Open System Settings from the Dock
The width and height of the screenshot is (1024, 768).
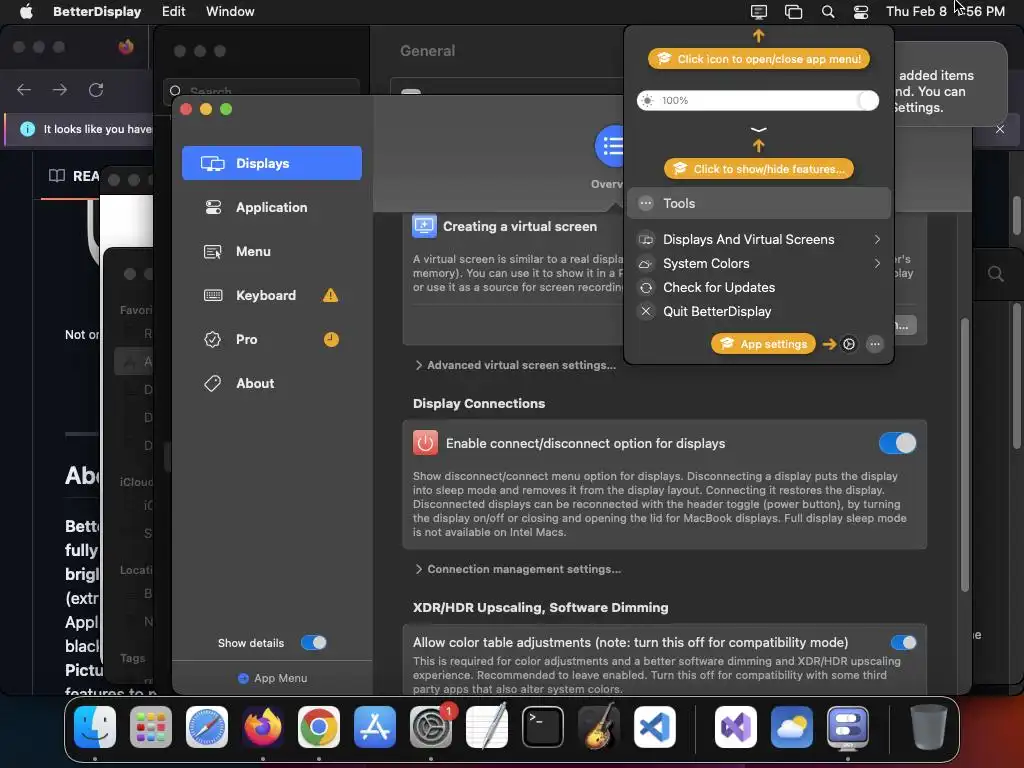[431, 727]
